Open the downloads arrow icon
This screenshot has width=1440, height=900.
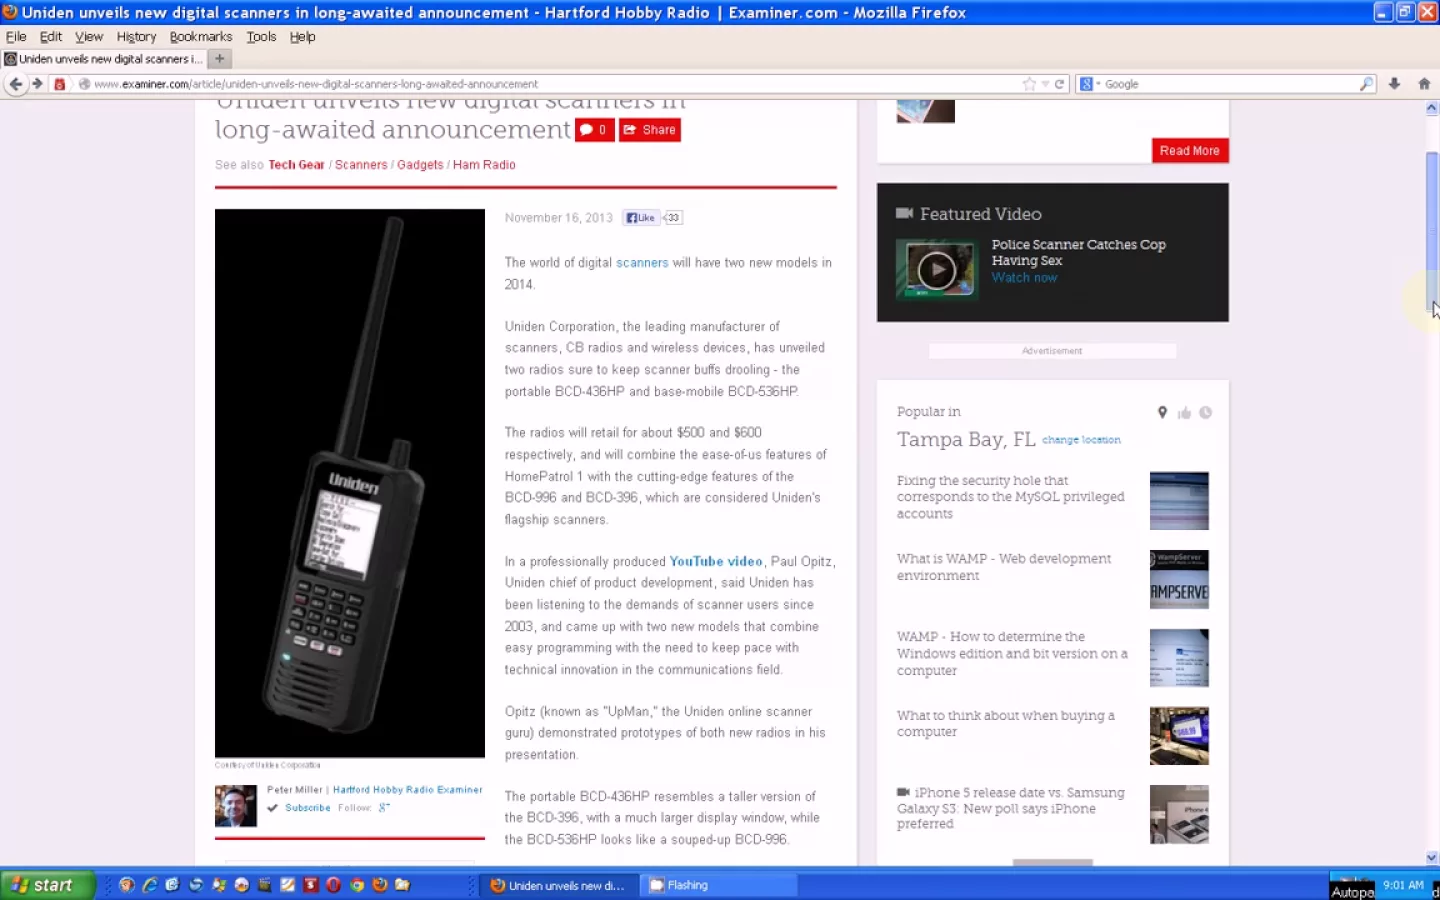[x=1394, y=84]
